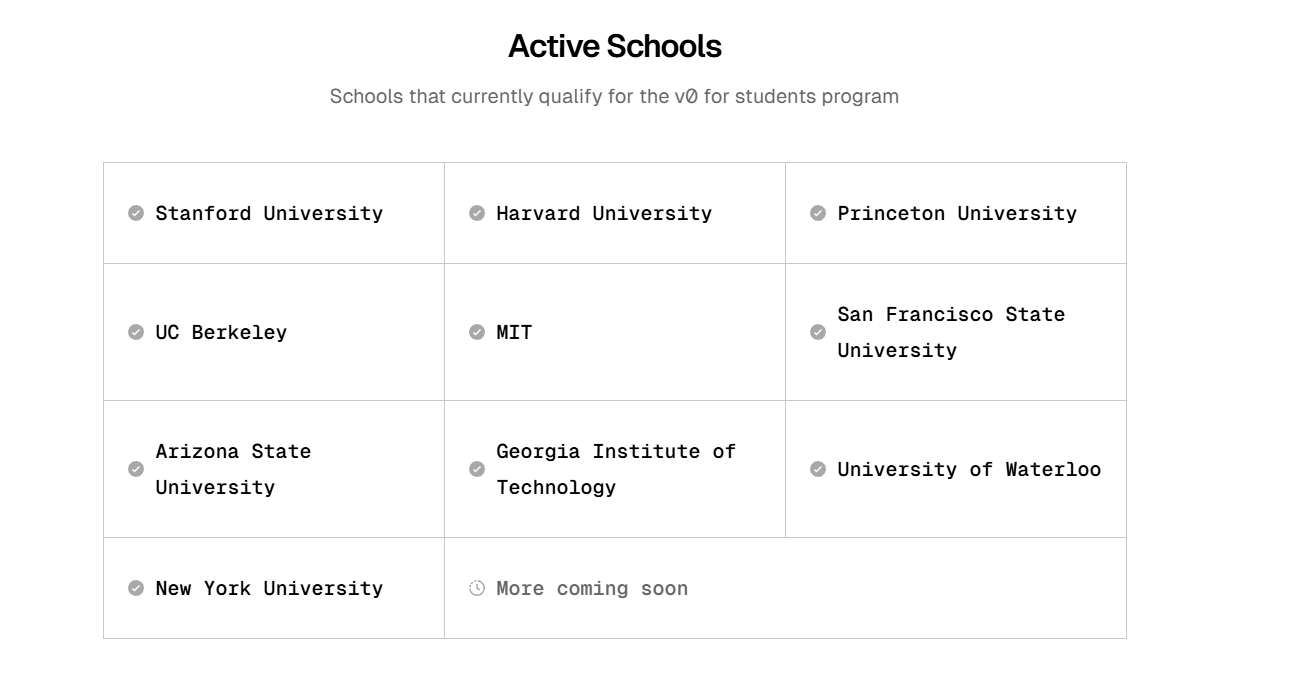
Task: Click the clock icon beside More coming soon
Action: pyautogui.click(x=477, y=588)
